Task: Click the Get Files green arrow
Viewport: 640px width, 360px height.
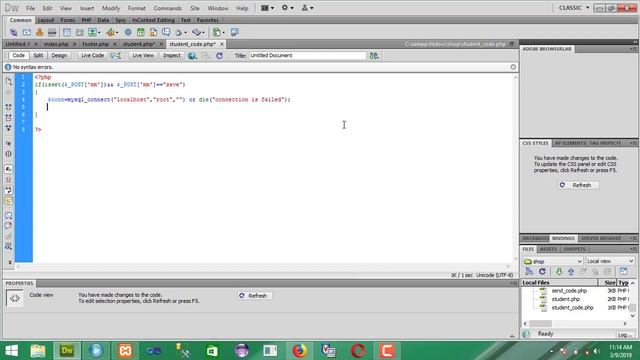Action: (x=559, y=271)
